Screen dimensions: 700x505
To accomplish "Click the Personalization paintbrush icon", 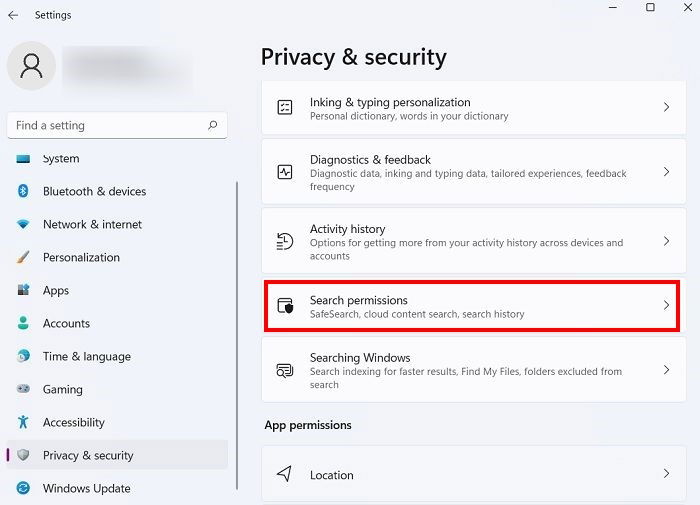I will coord(23,257).
